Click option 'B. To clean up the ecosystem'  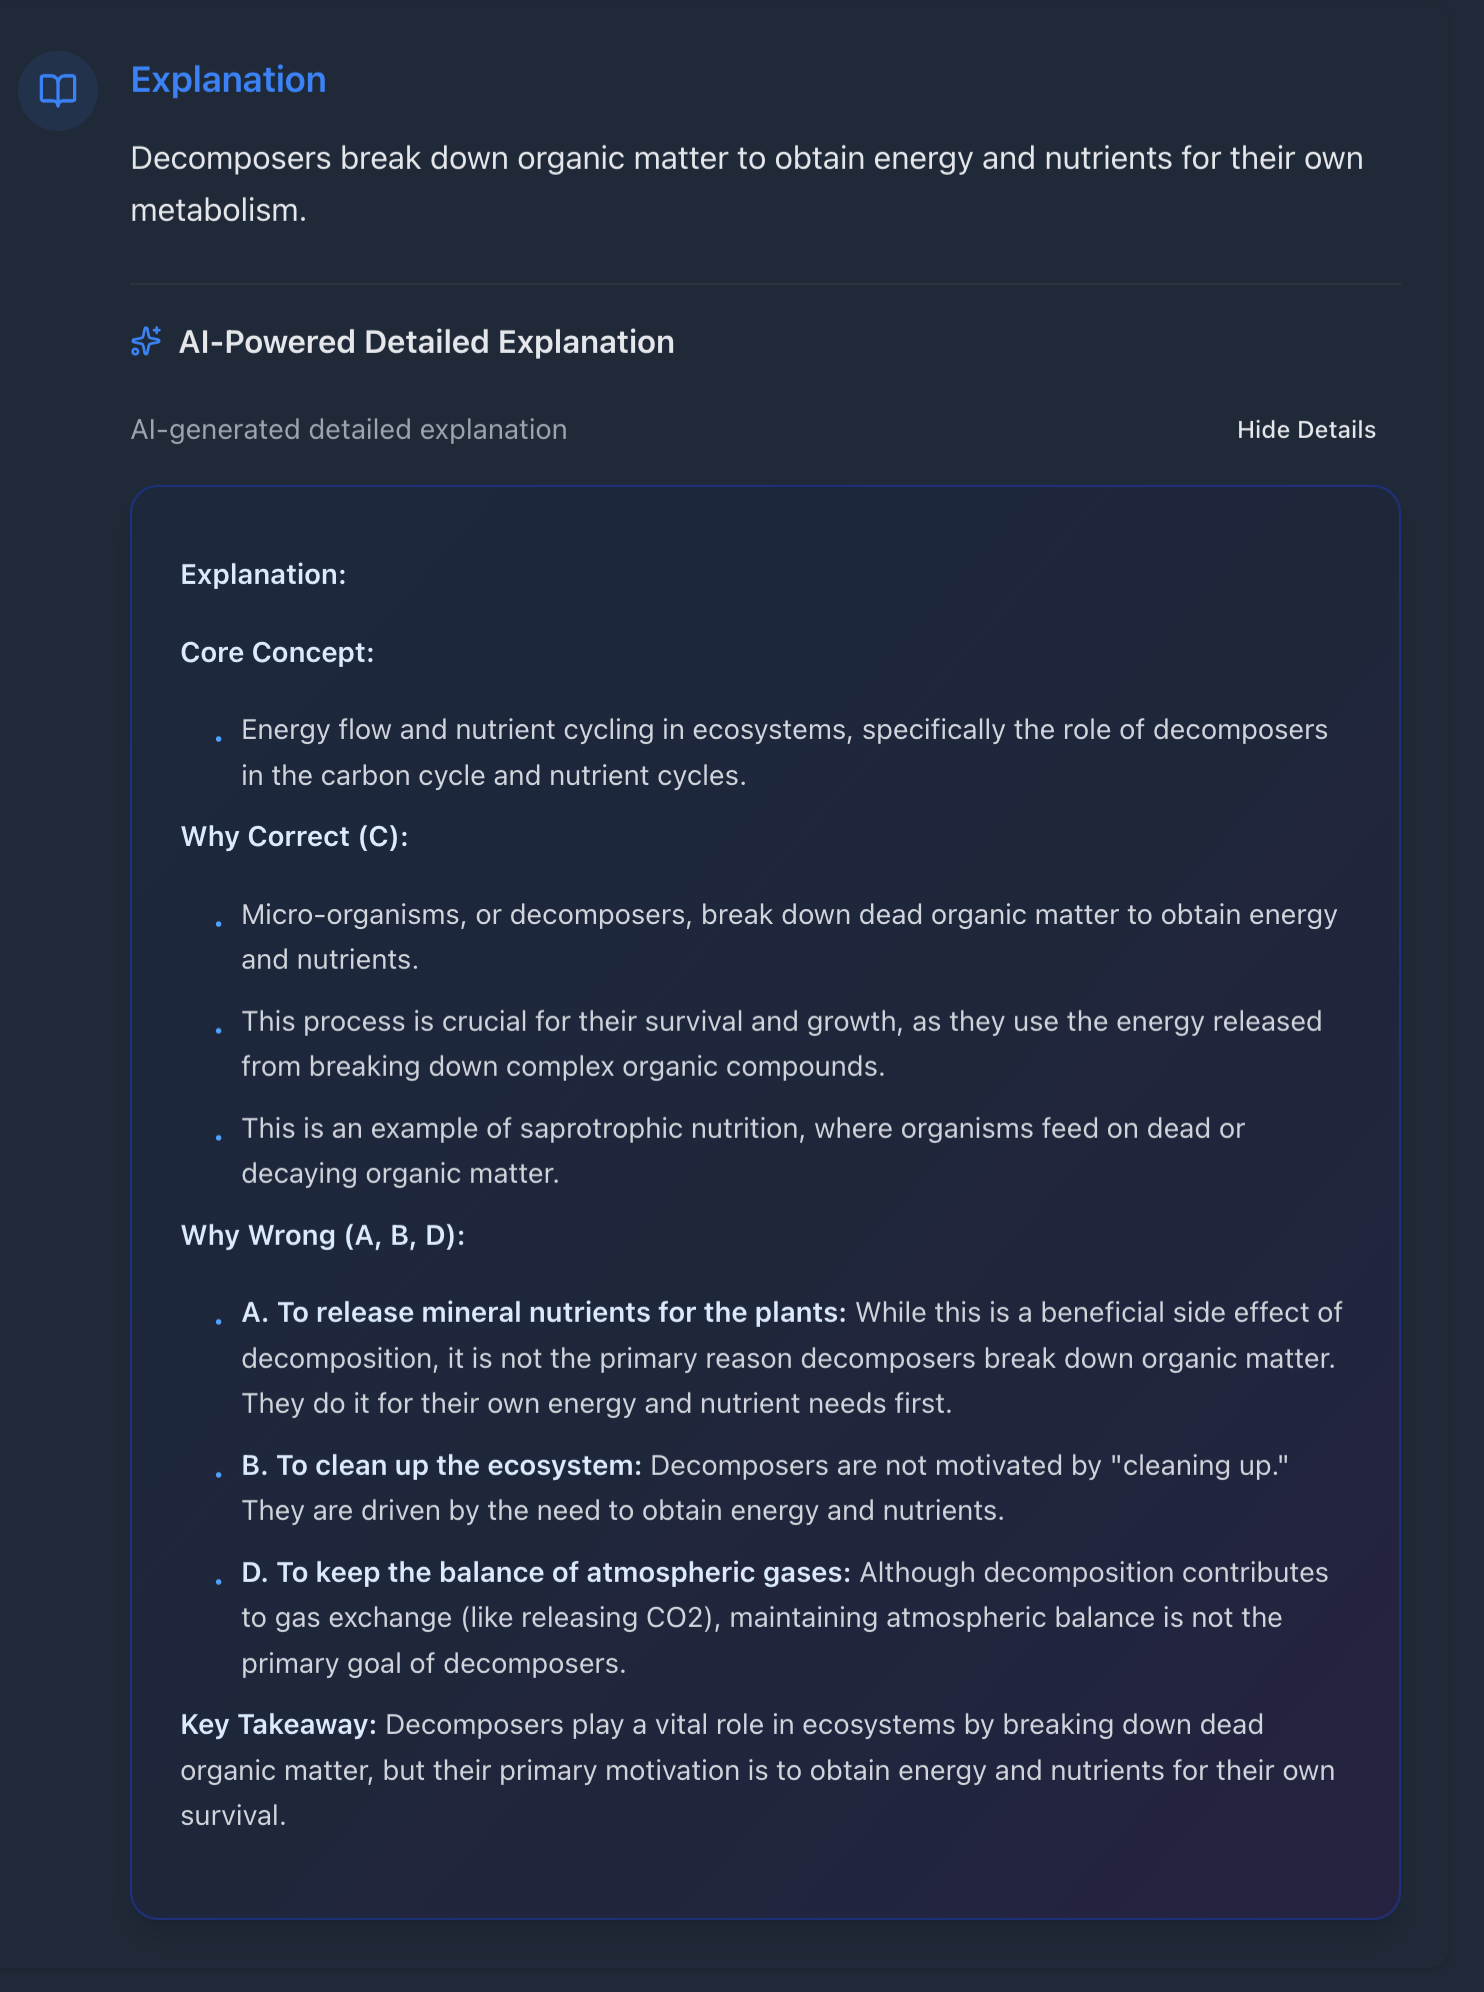coord(441,1466)
